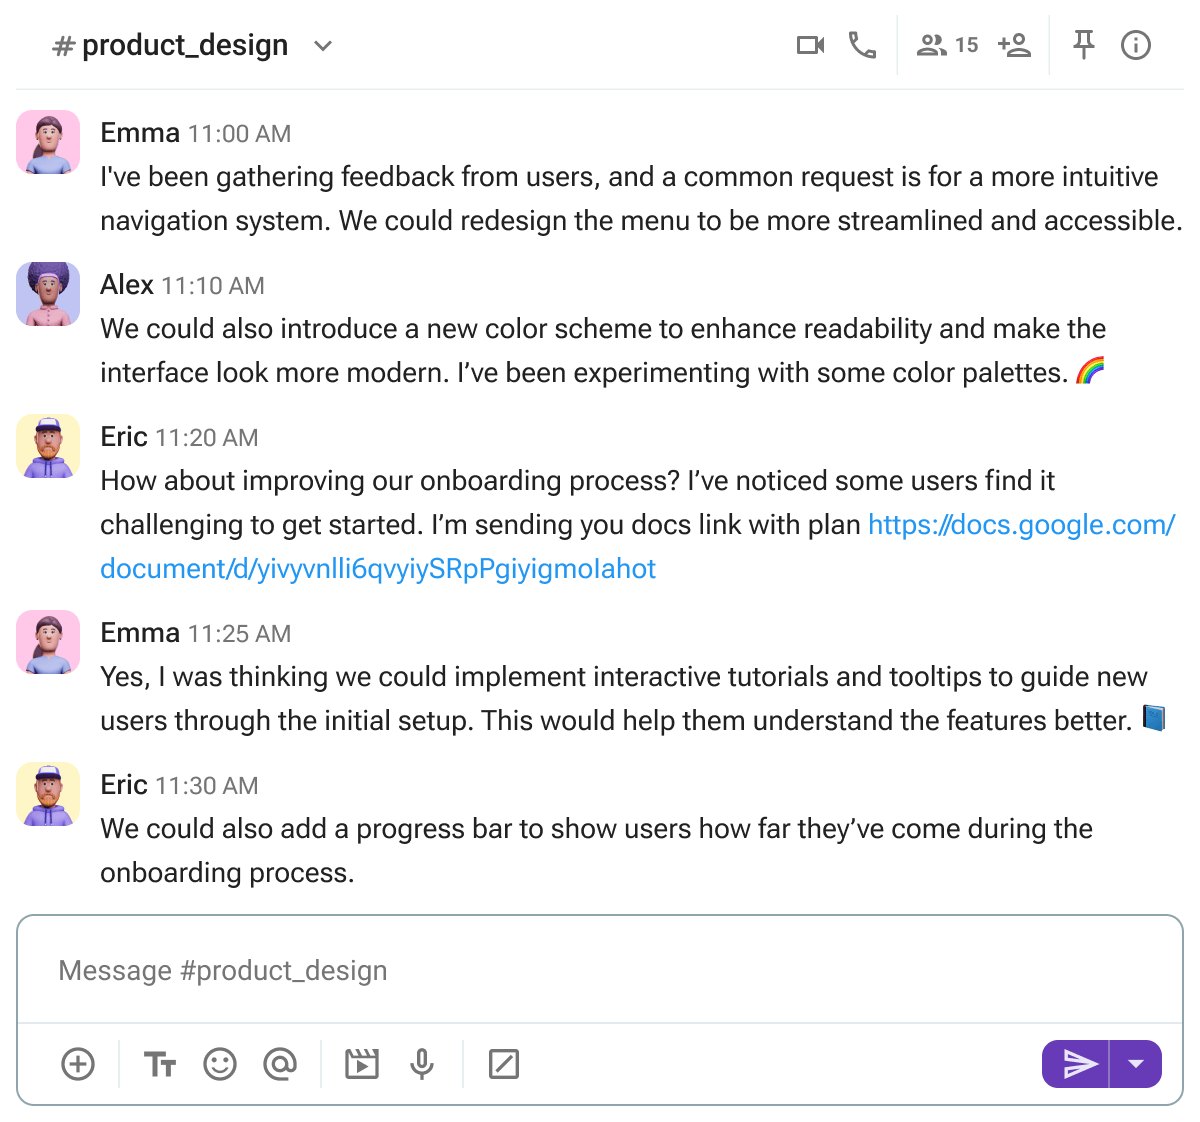
Task: Attach a file with the plus icon
Action: (78, 1064)
